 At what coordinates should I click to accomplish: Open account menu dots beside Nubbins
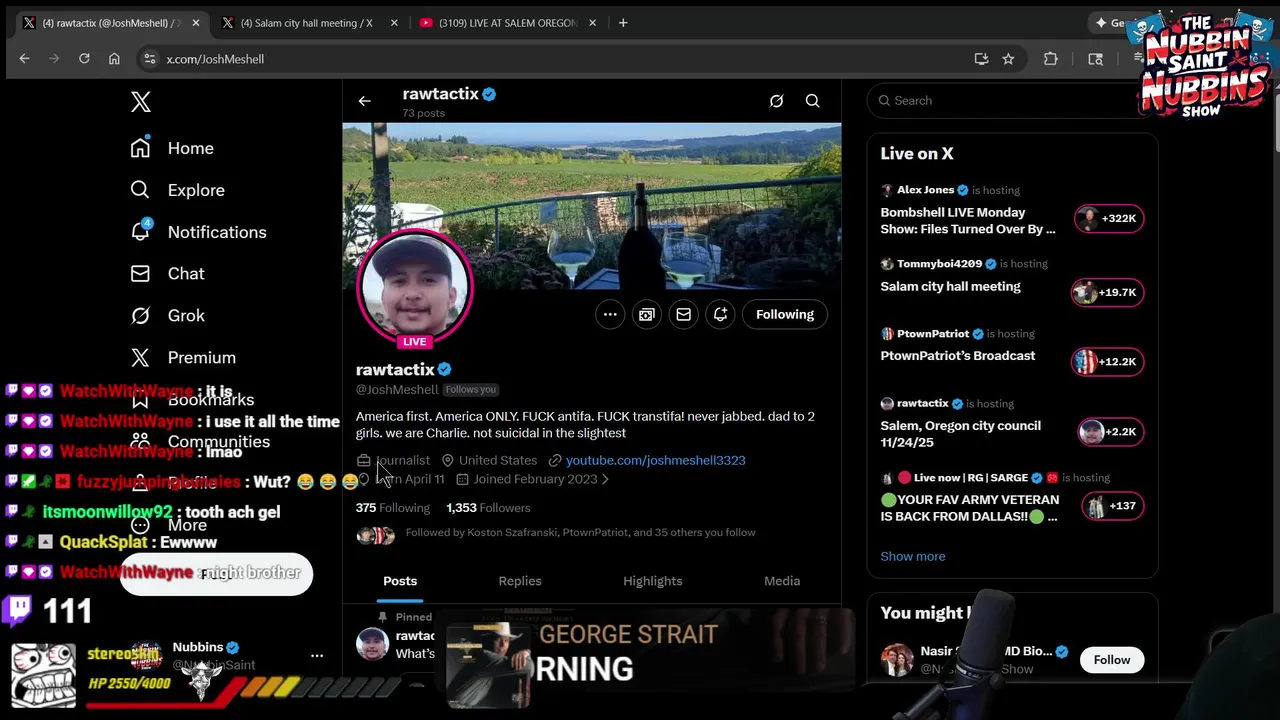click(x=317, y=656)
